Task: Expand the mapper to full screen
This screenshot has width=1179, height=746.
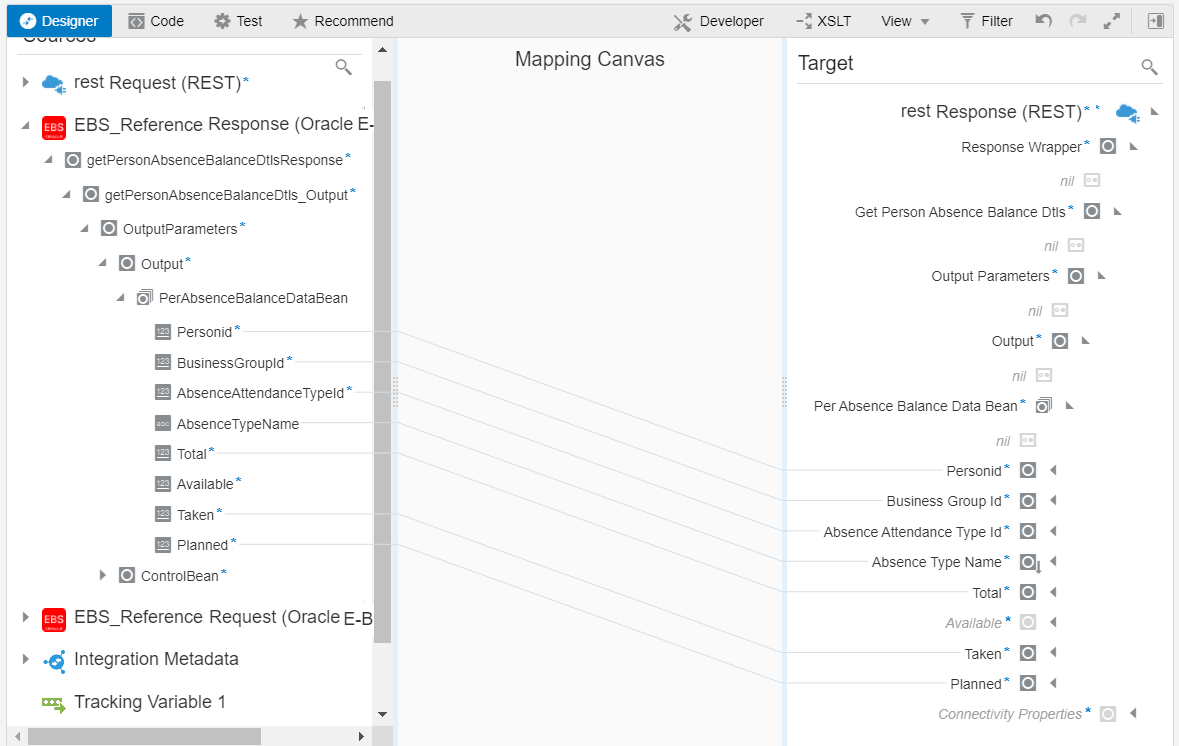Action: pyautogui.click(x=1112, y=20)
